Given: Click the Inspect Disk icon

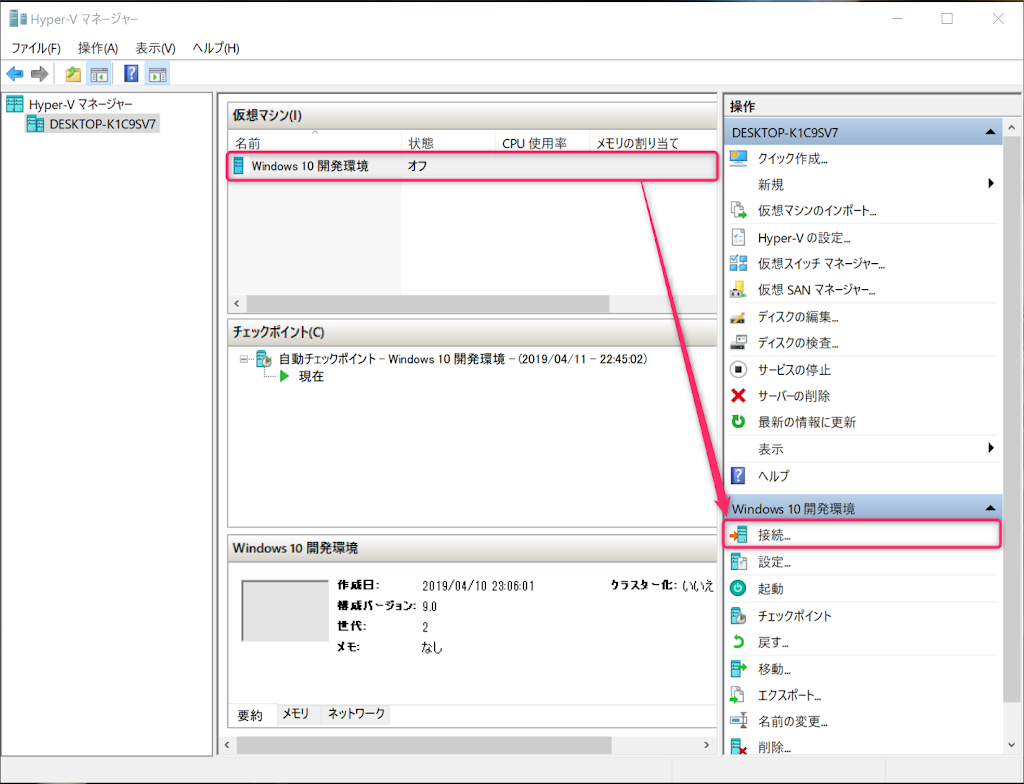Looking at the screenshot, I should click(x=739, y=343).
